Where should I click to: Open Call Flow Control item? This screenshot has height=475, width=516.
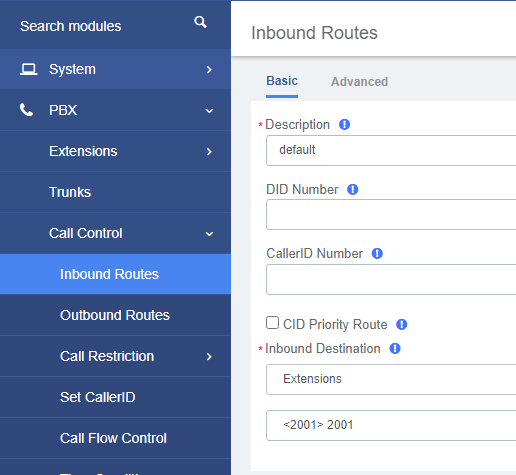click(115, 438)
